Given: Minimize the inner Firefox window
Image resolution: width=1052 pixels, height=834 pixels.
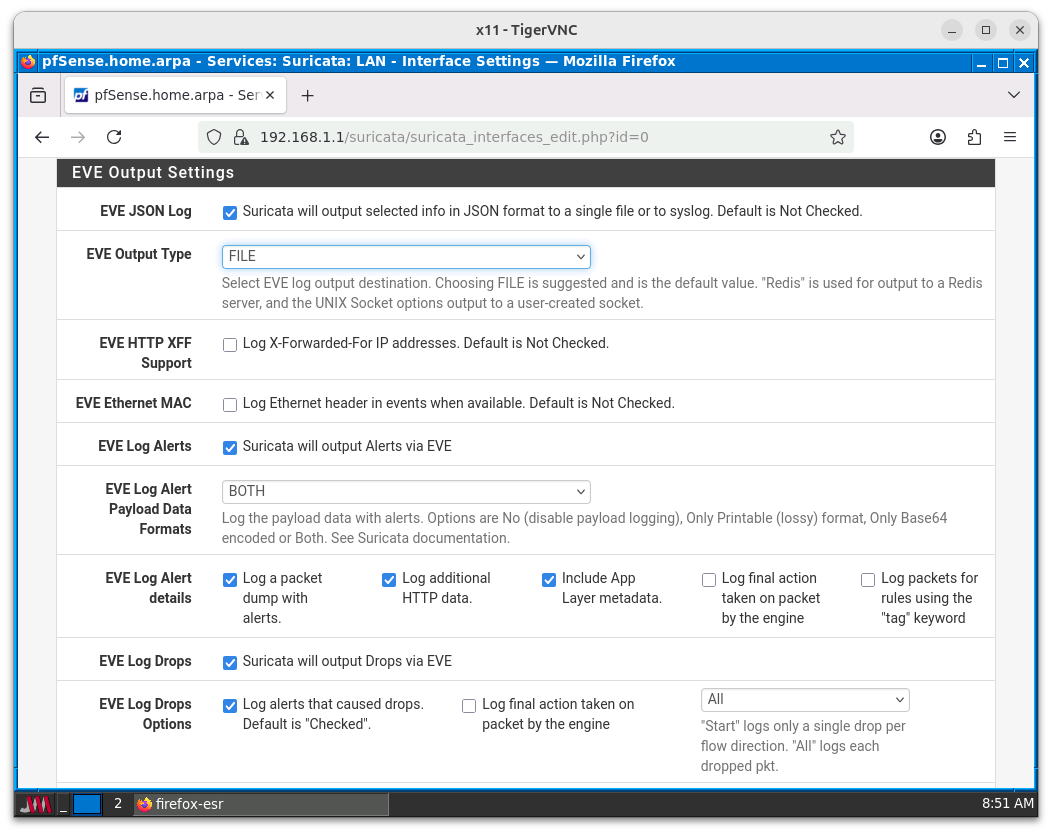Looking at the screenshot, I should 982,63.
